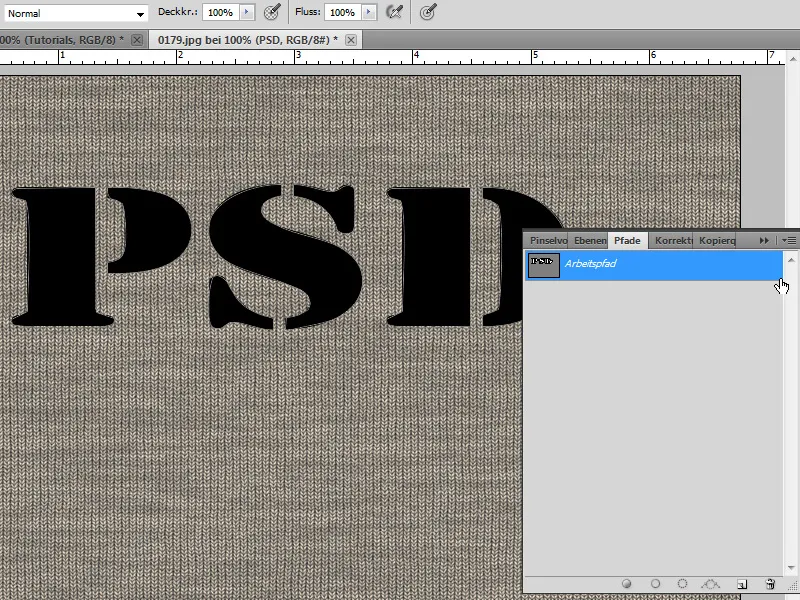Open the Pfade panel options menu
Screen dimensions: 800x600
coord(789,240)
